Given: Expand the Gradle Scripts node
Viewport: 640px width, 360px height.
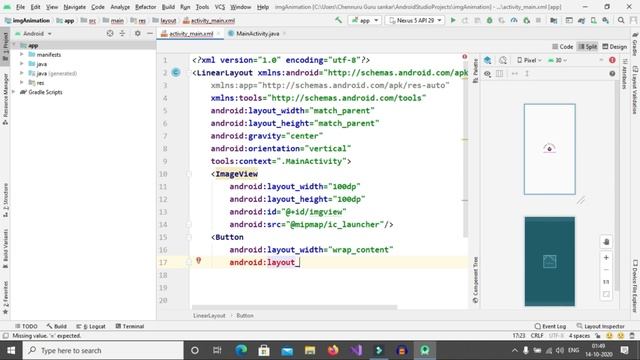Looking at the screenshot, I should pos(14,92).
